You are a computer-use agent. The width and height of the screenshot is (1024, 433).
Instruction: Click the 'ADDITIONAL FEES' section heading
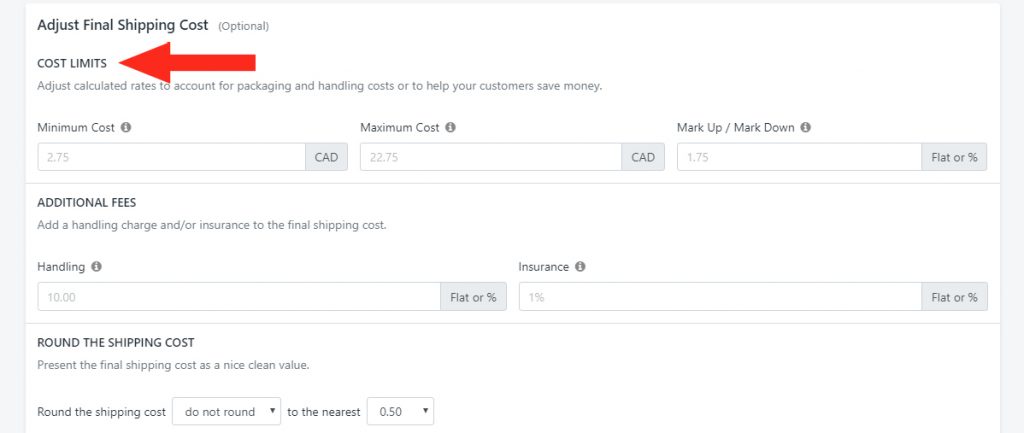point(87,202)
